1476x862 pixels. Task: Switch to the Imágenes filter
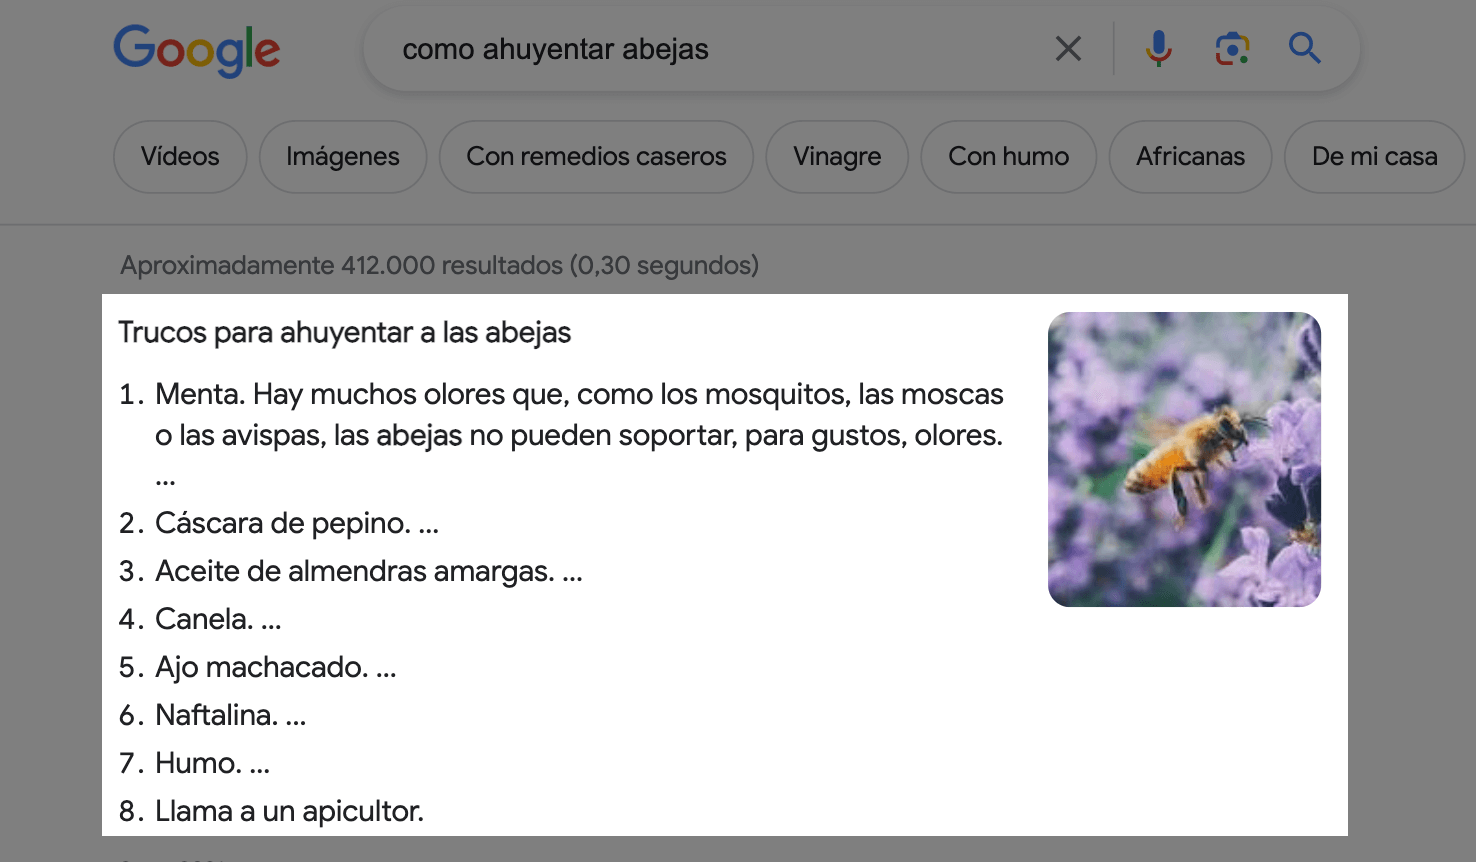(343, 157)
